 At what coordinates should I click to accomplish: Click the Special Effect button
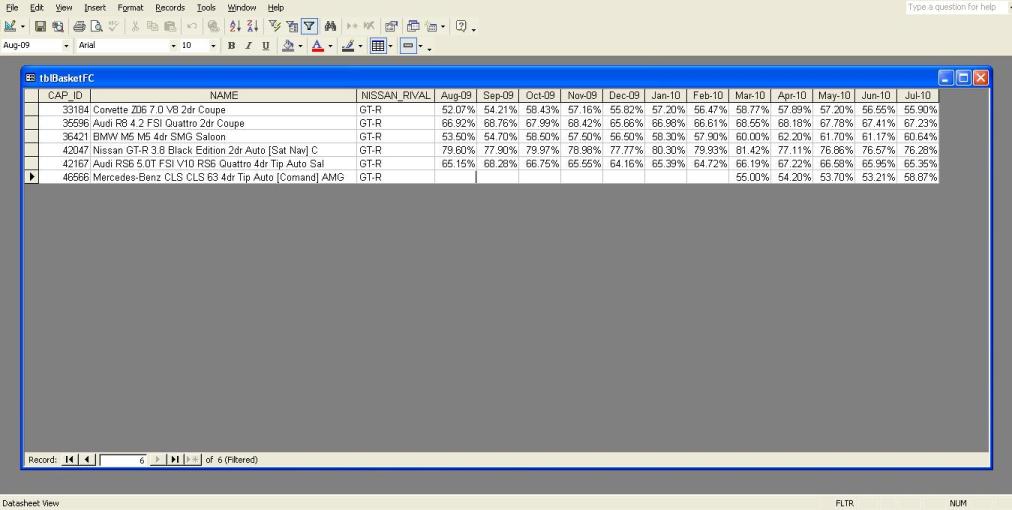(x=408, y=46)
